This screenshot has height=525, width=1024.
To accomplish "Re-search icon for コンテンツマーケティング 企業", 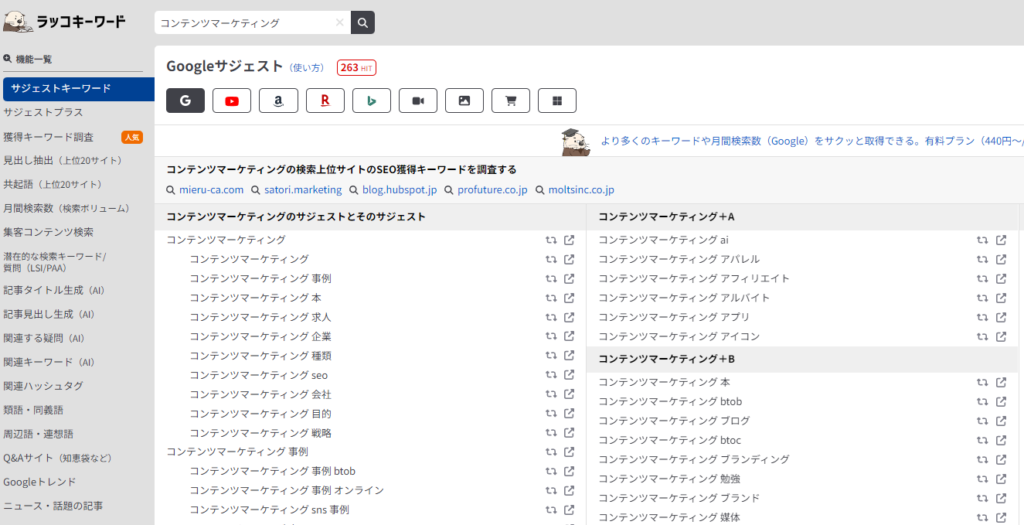I will tap(551, 336).
